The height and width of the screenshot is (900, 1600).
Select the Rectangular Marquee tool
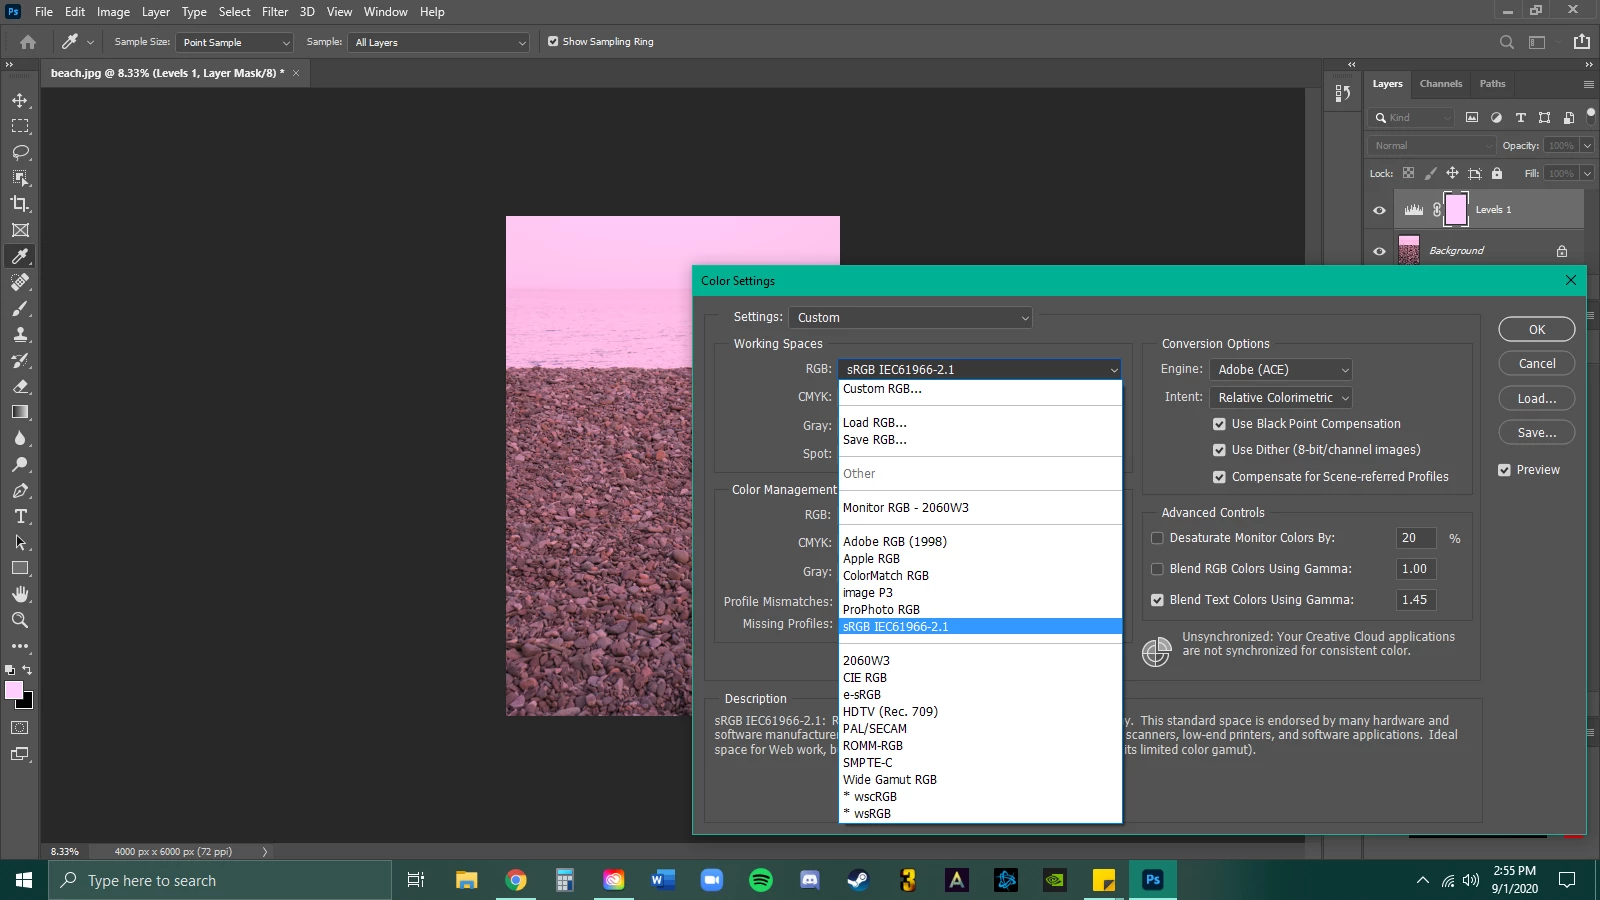coord(20,126)
